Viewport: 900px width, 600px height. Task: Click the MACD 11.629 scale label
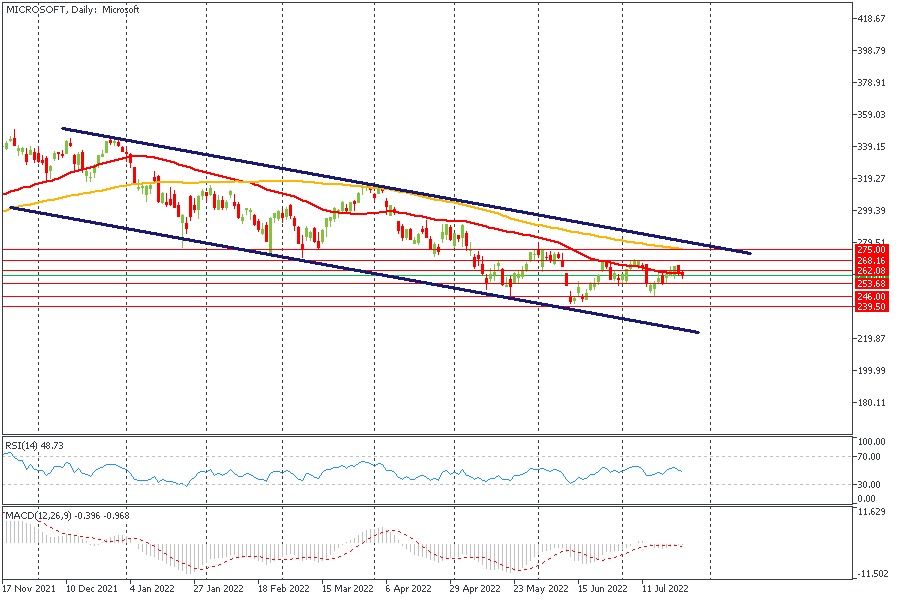[872, 512]
